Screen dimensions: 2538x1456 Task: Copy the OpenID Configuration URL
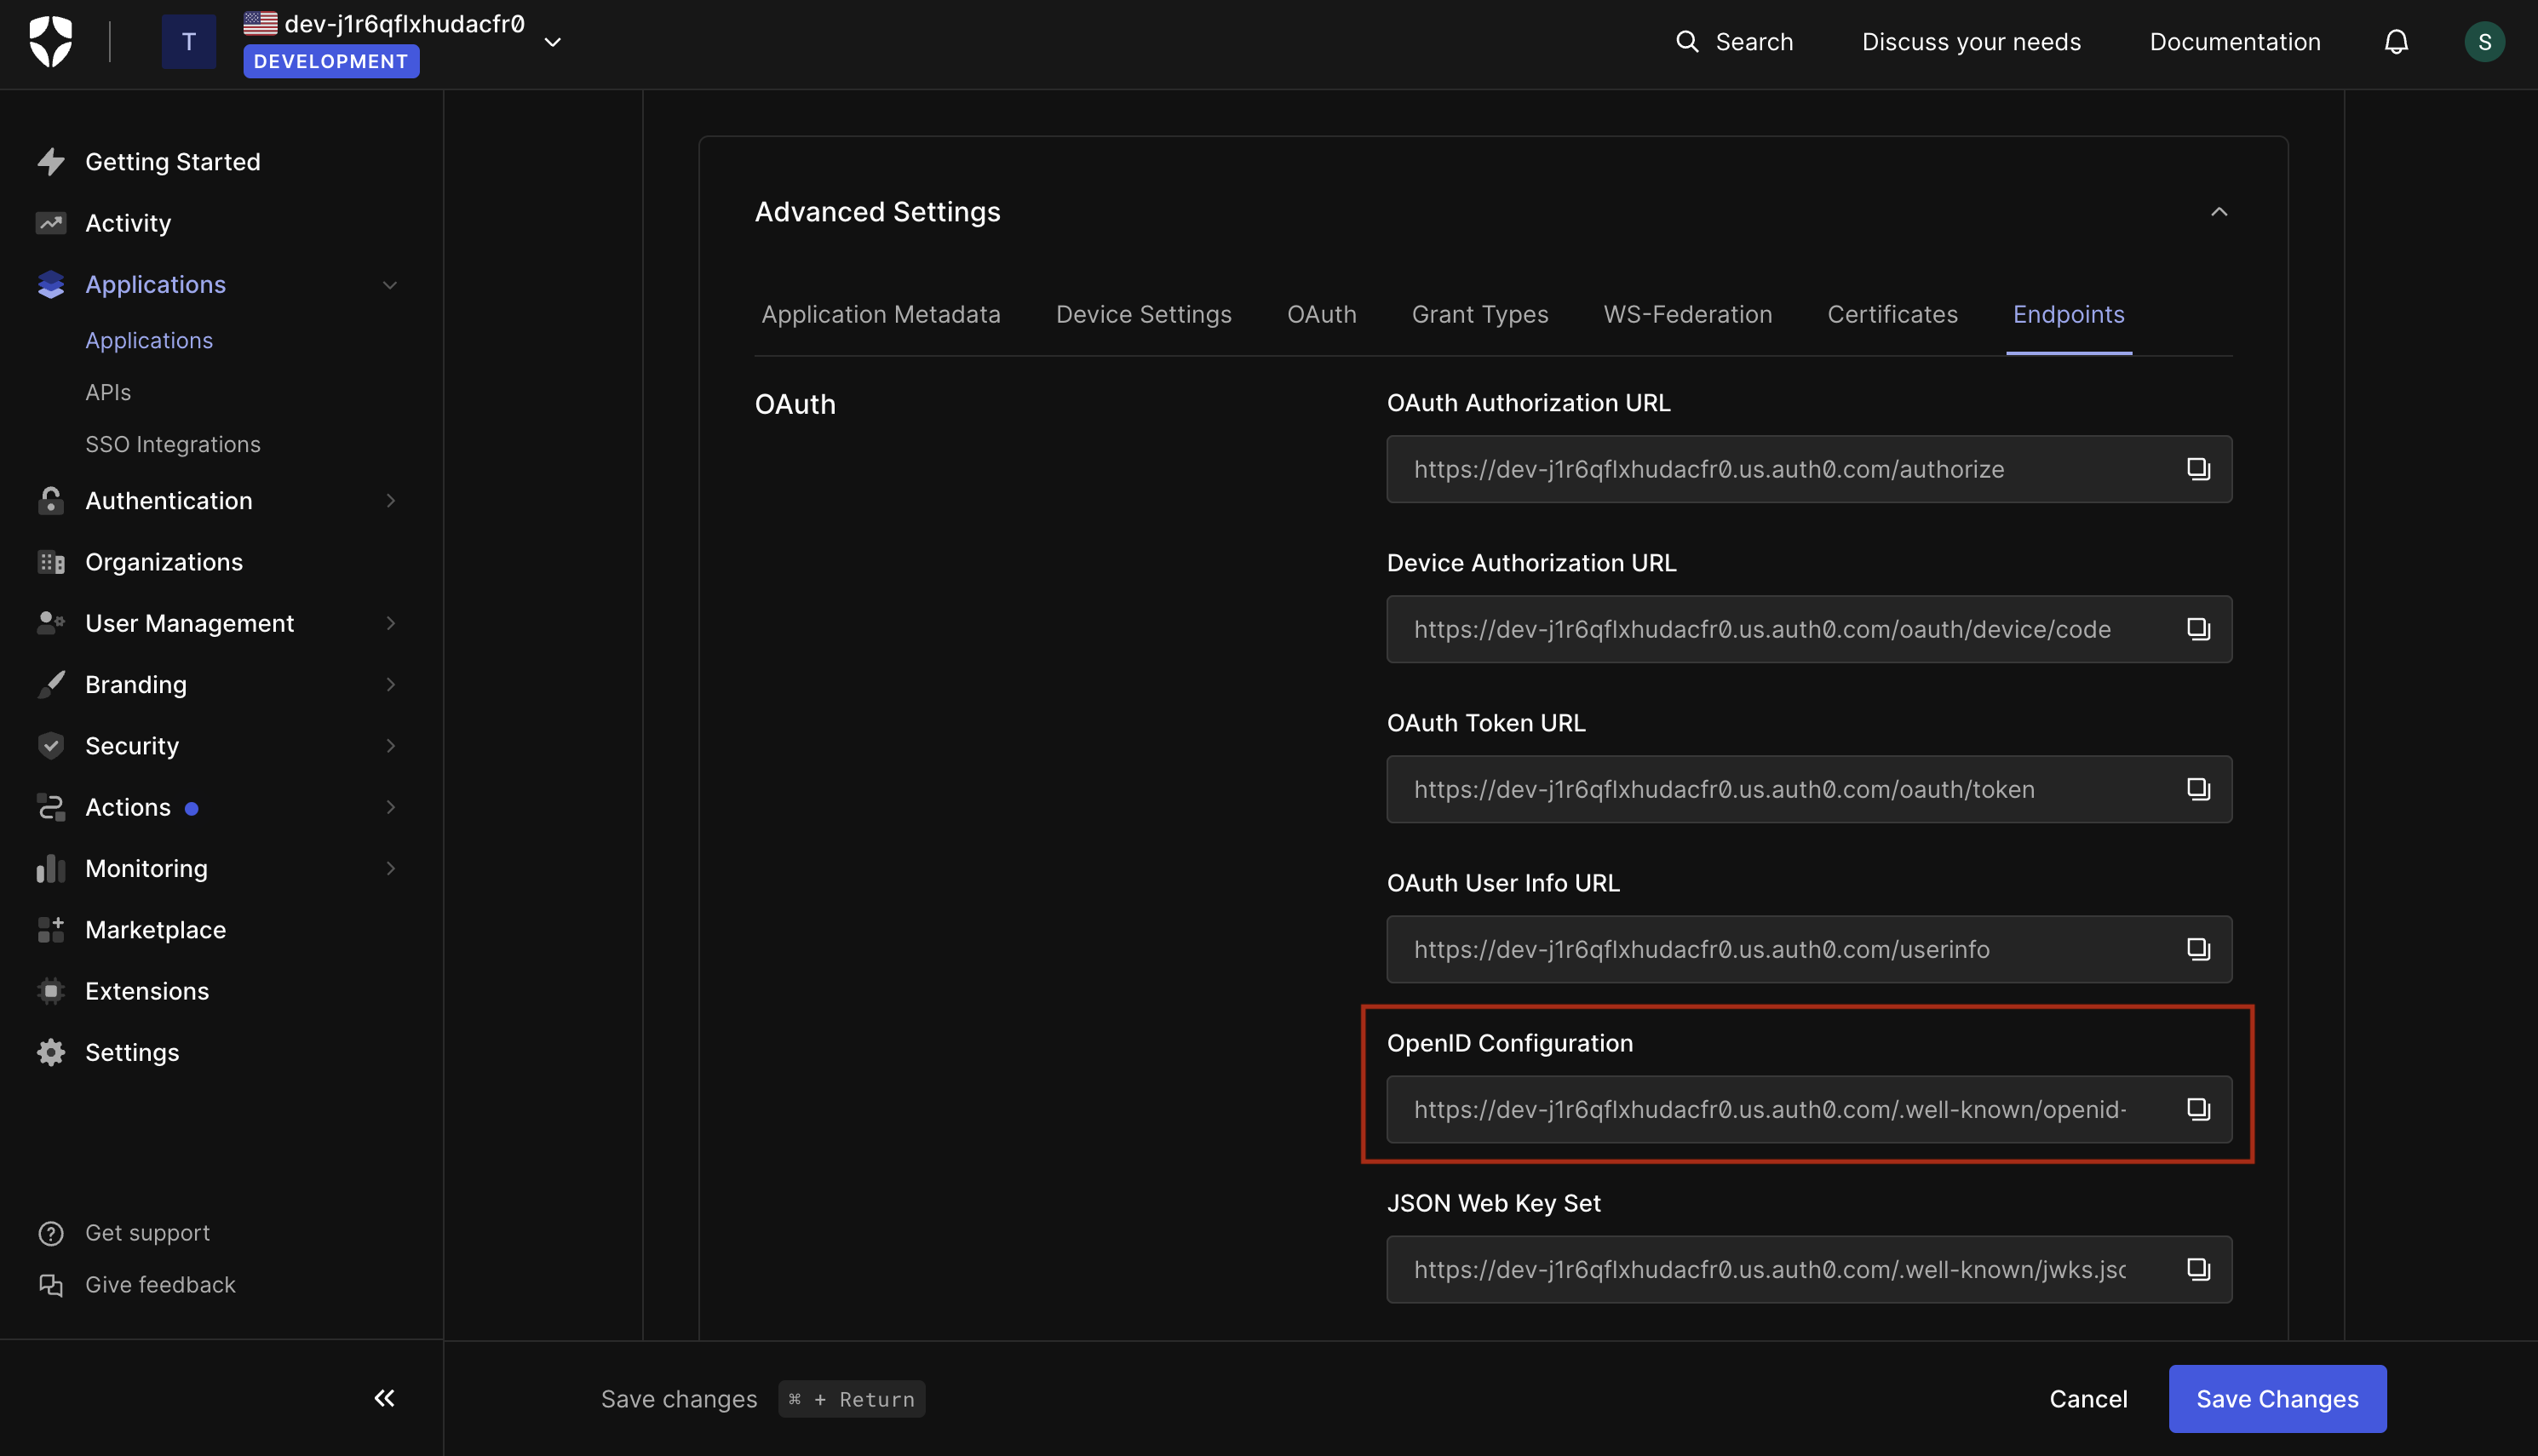tap(2198, 1109)
